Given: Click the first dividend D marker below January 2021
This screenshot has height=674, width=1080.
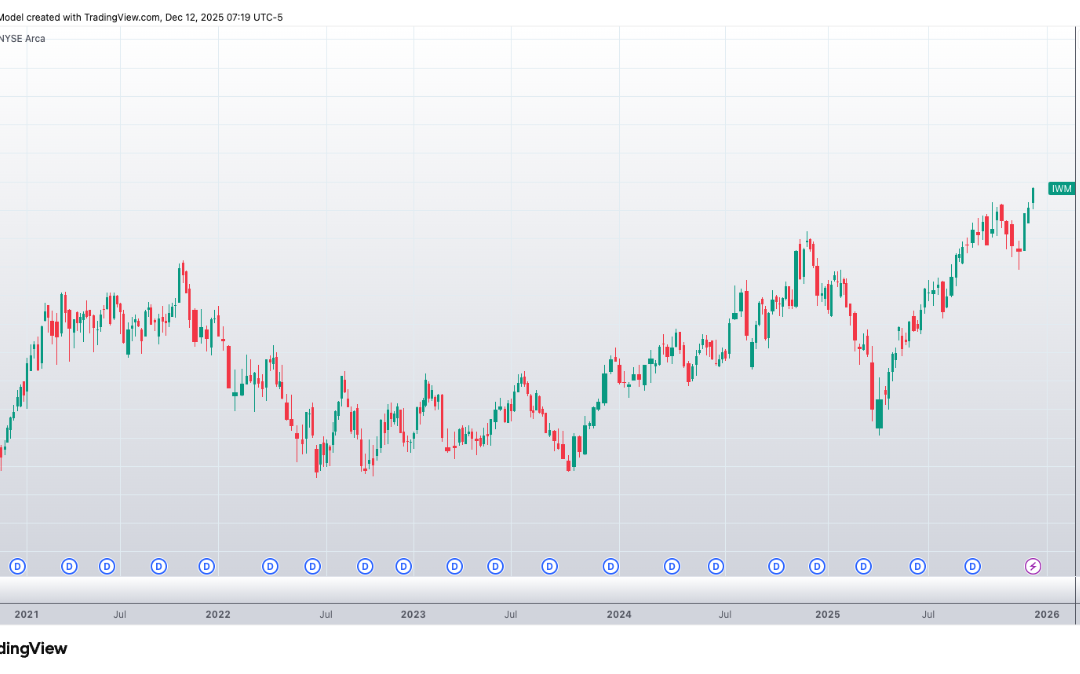Looking at the screenshot, I should (16, 566).
